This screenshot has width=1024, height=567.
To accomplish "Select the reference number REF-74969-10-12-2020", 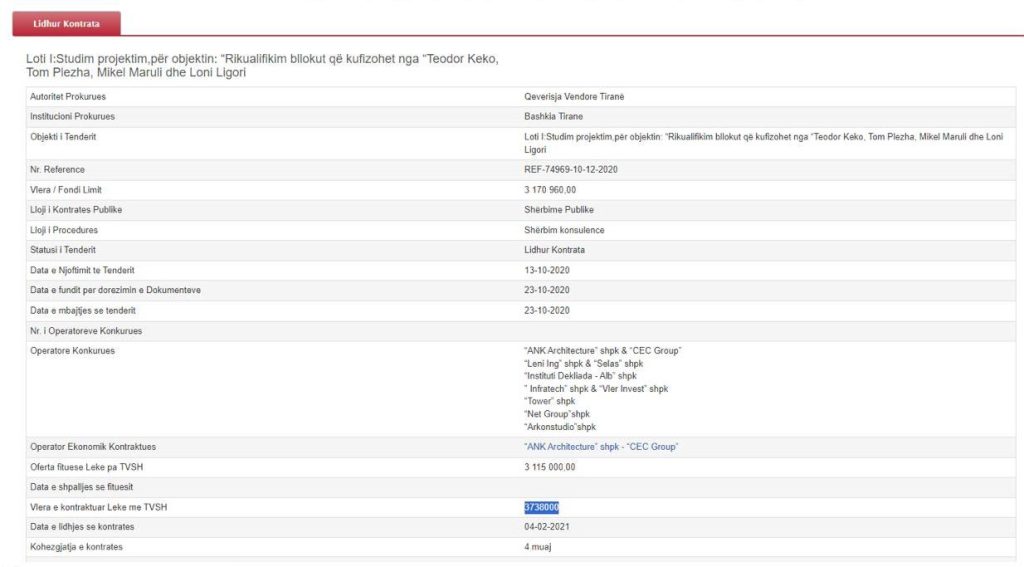I will 571,169.
